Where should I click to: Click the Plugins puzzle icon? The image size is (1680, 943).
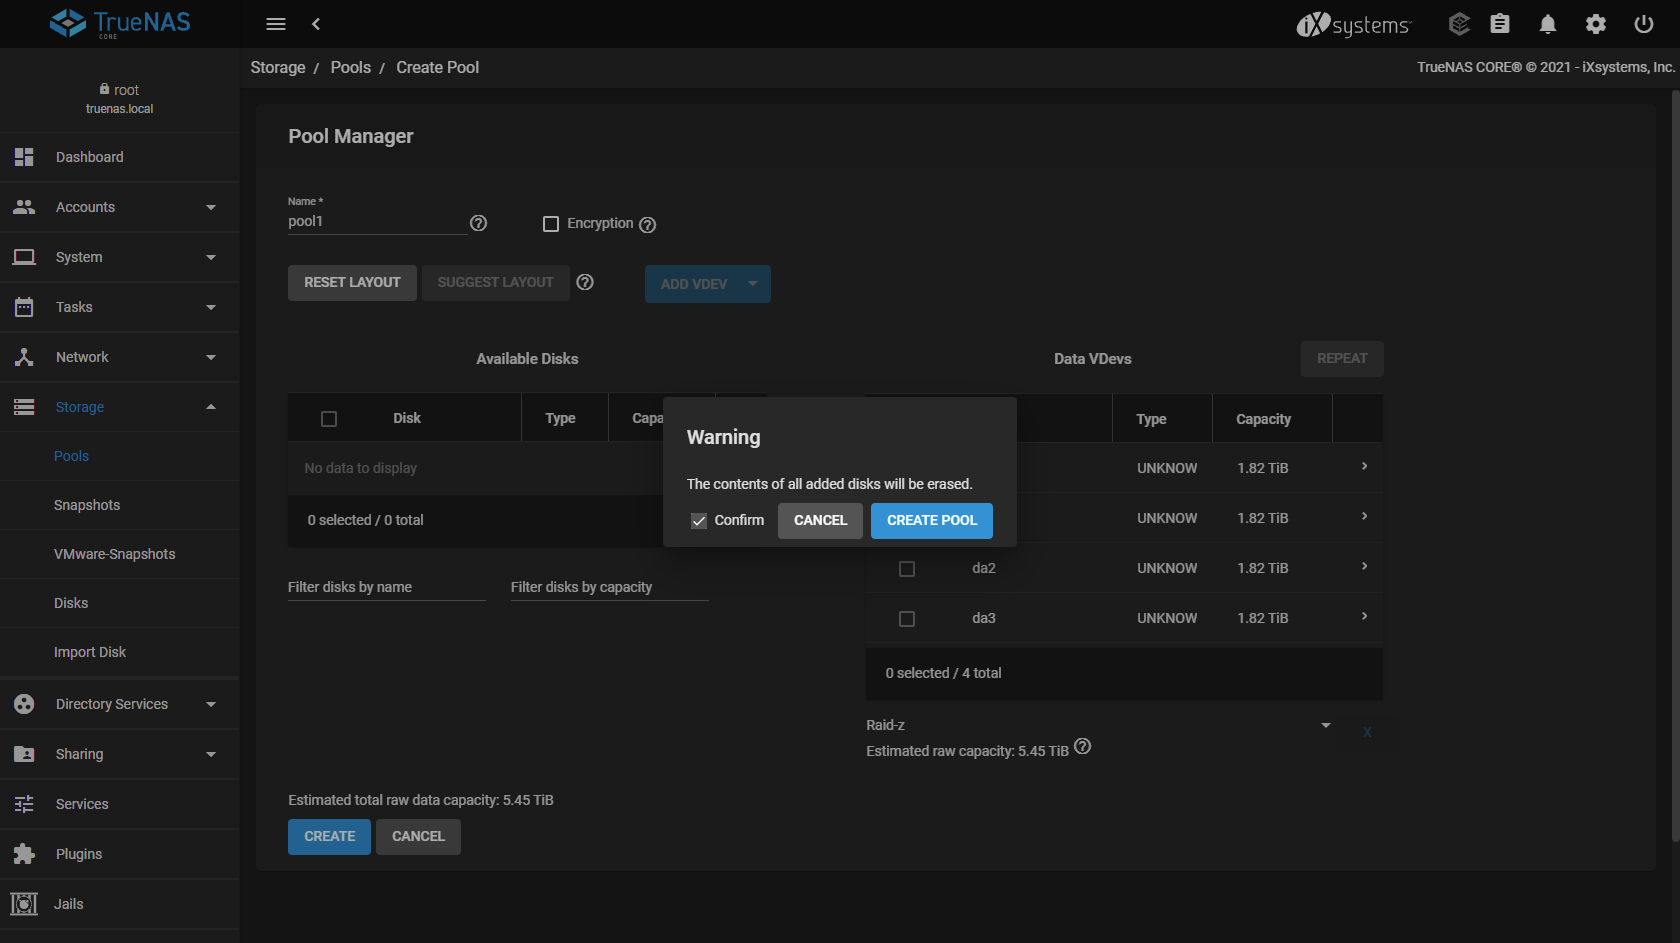pos(24,854)
